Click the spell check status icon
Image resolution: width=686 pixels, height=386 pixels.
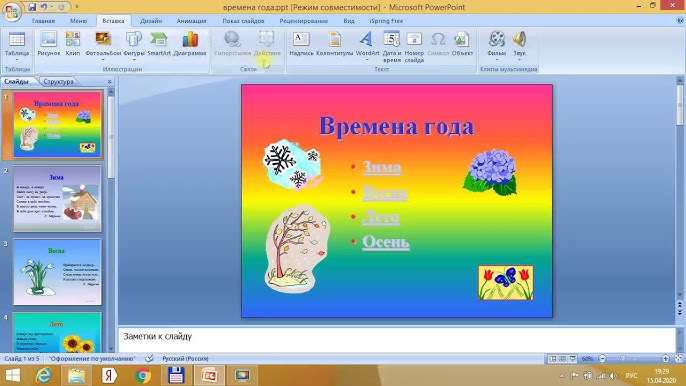coord(149,358)
